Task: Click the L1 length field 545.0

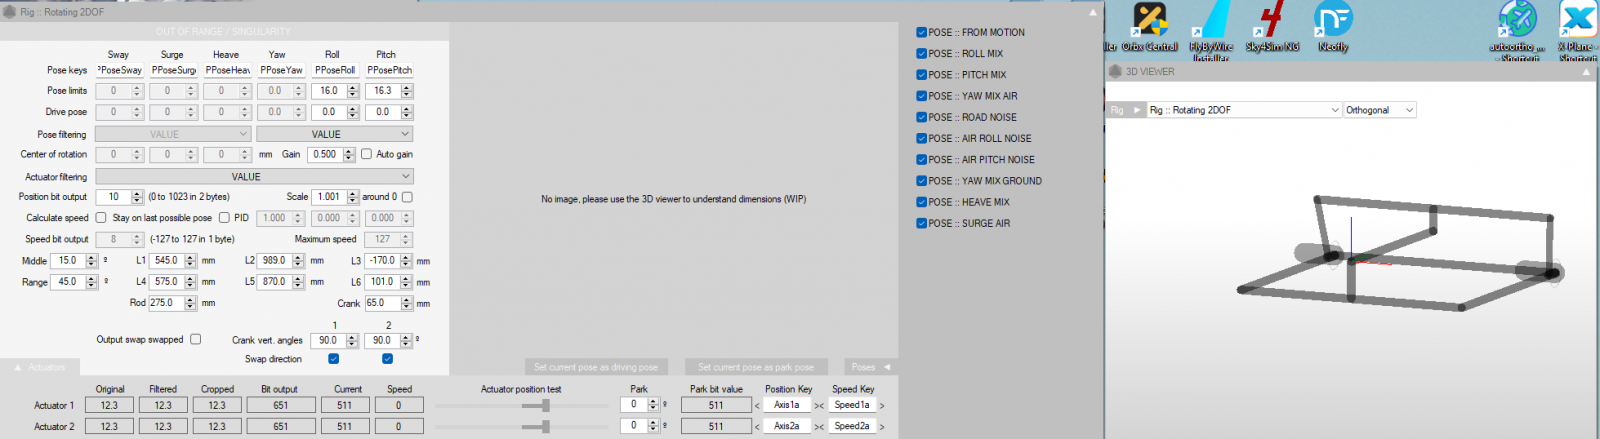Action: 166,260
